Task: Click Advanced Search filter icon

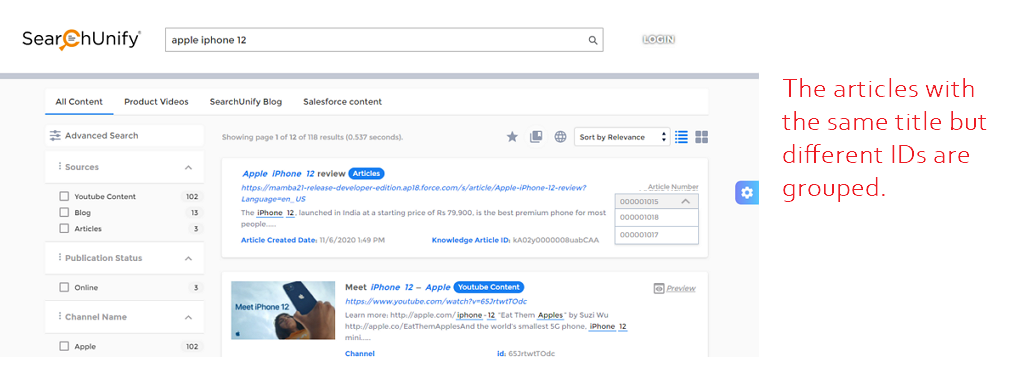Action: coord(55,136)
